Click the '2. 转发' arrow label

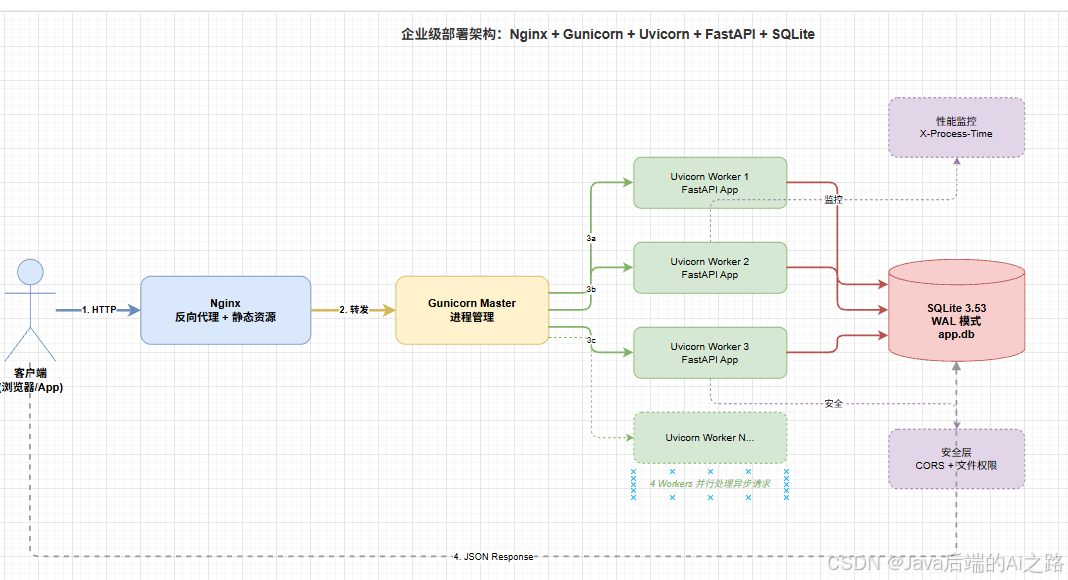point(354,310)
